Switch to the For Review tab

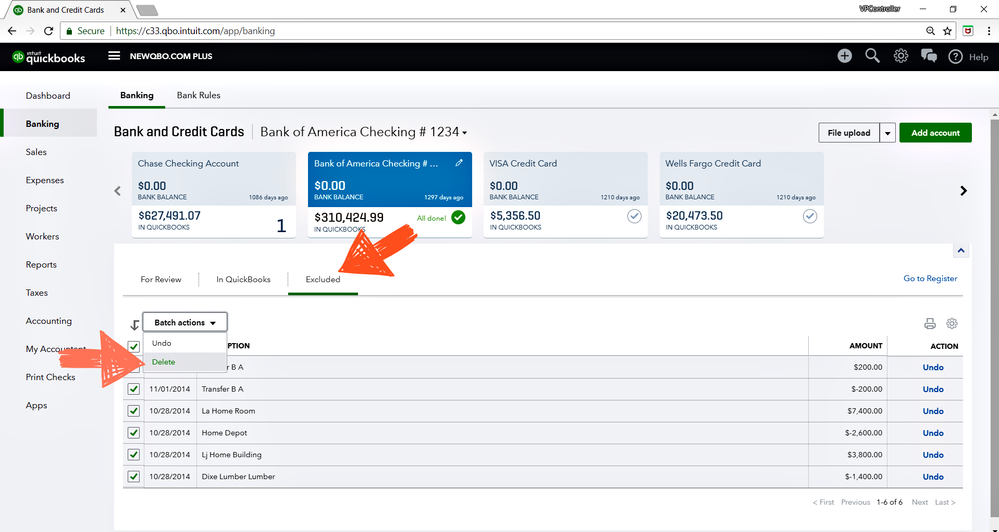pos(161,279)
